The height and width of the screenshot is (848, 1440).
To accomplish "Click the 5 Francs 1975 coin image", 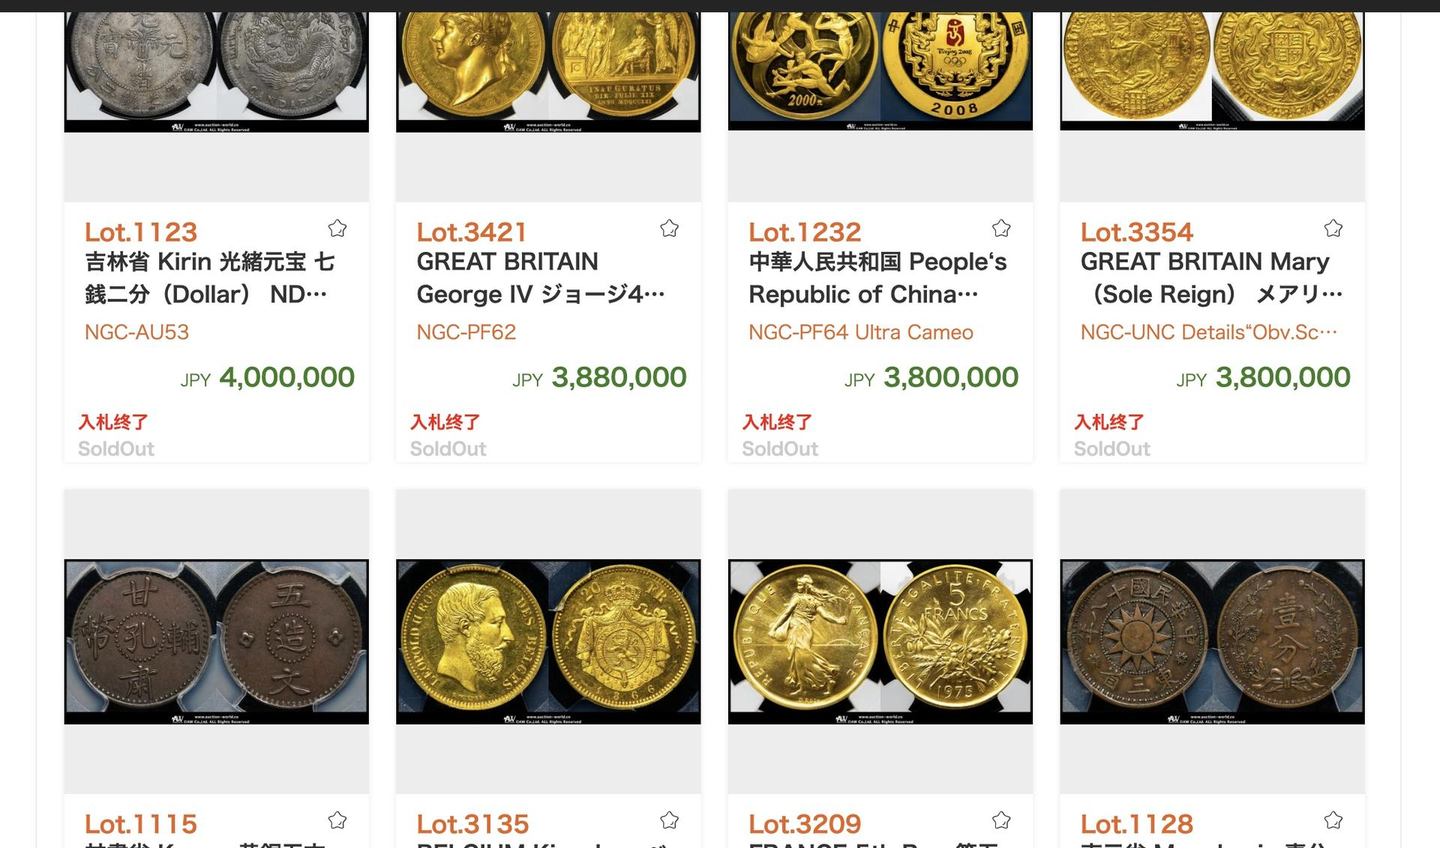I will pos(880,641).
